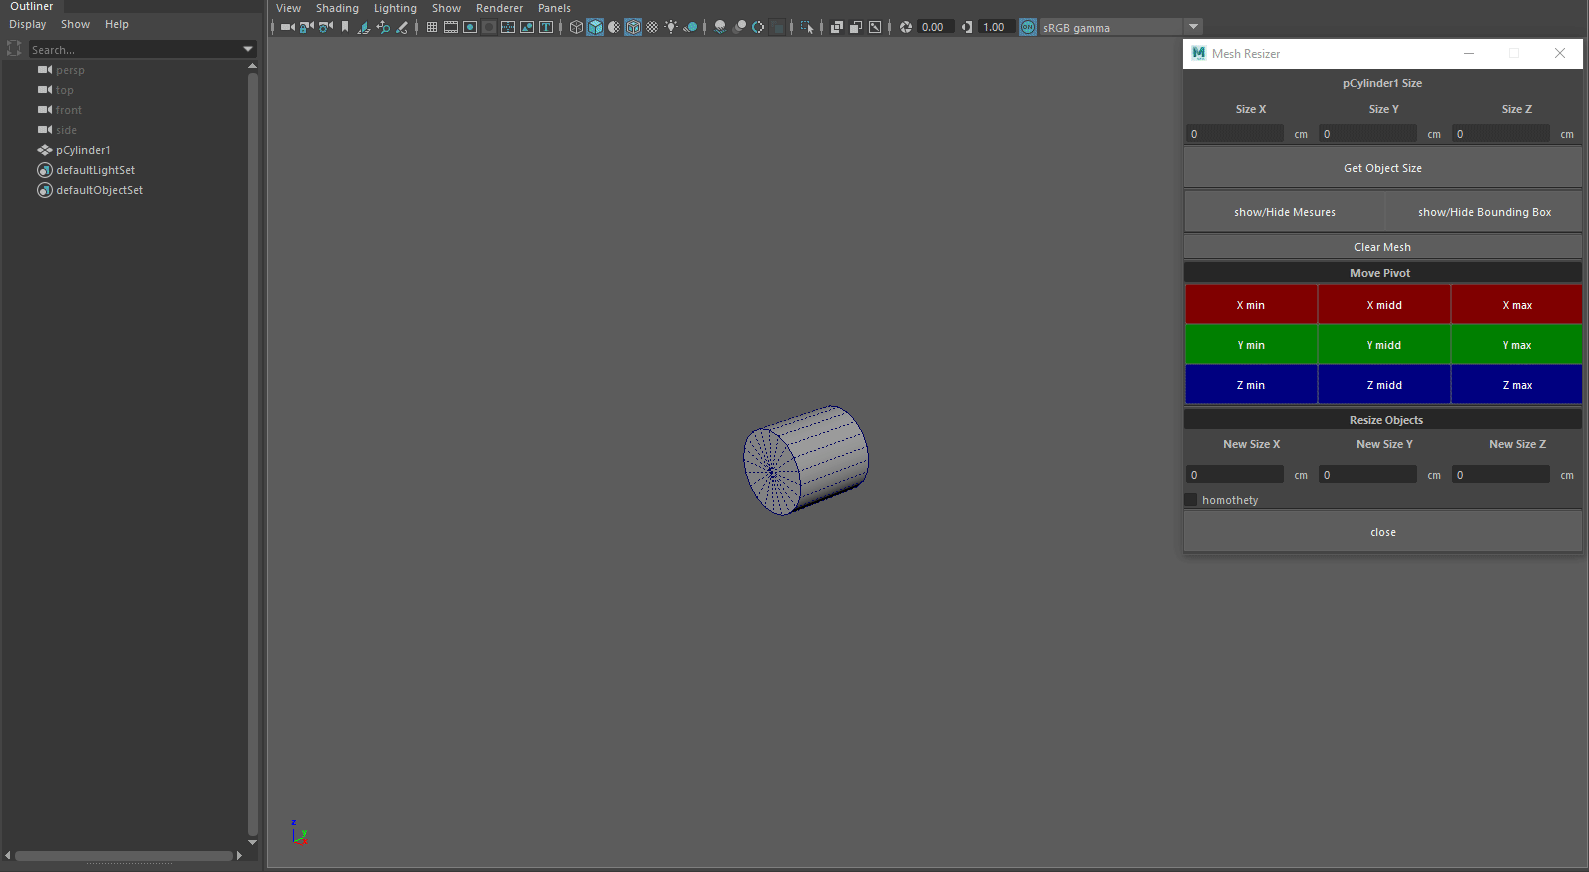Screen dimensions: 1589x872
Task: Click the Select Camera icon in viewport toolbar
Action: 288,27
